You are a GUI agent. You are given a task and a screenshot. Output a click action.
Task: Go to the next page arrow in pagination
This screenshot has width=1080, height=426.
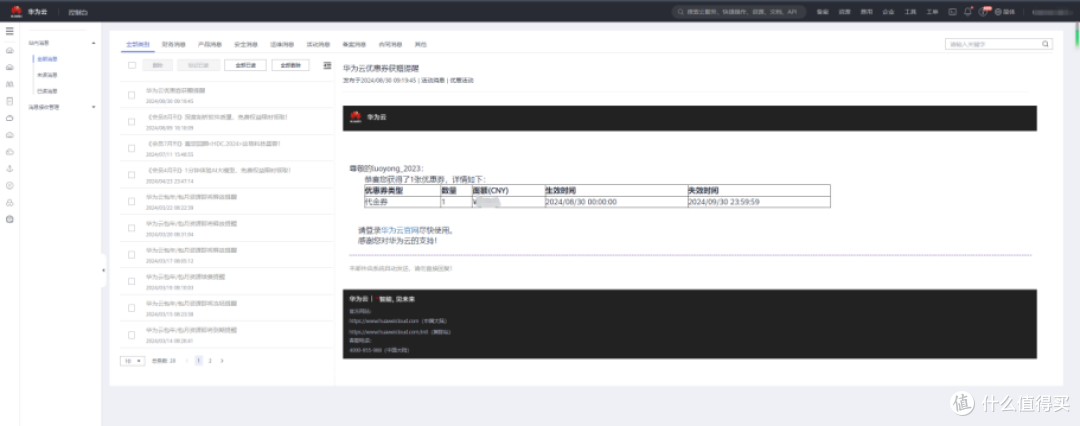pos(222,361)
